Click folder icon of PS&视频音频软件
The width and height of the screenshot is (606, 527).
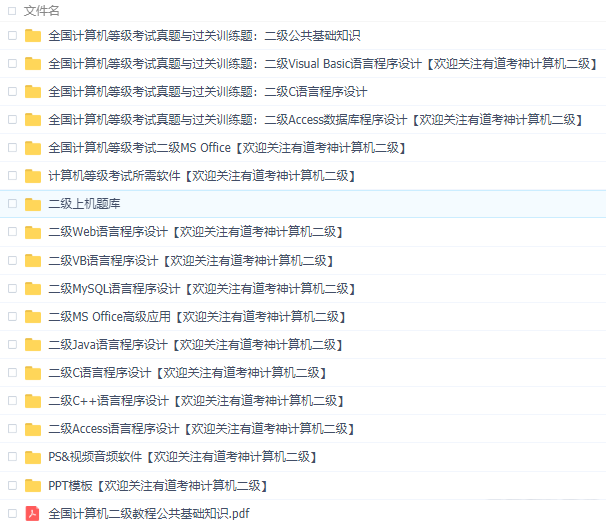pos(33,457)
